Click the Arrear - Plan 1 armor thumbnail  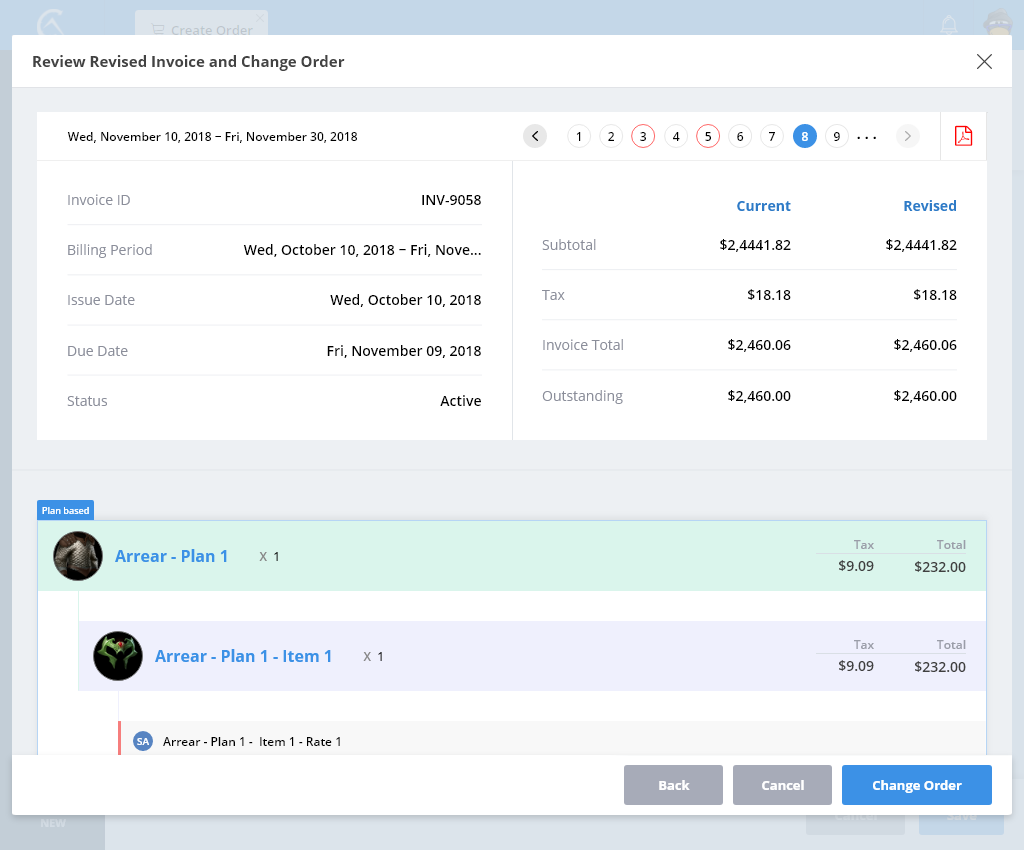[x=78, y=556]
